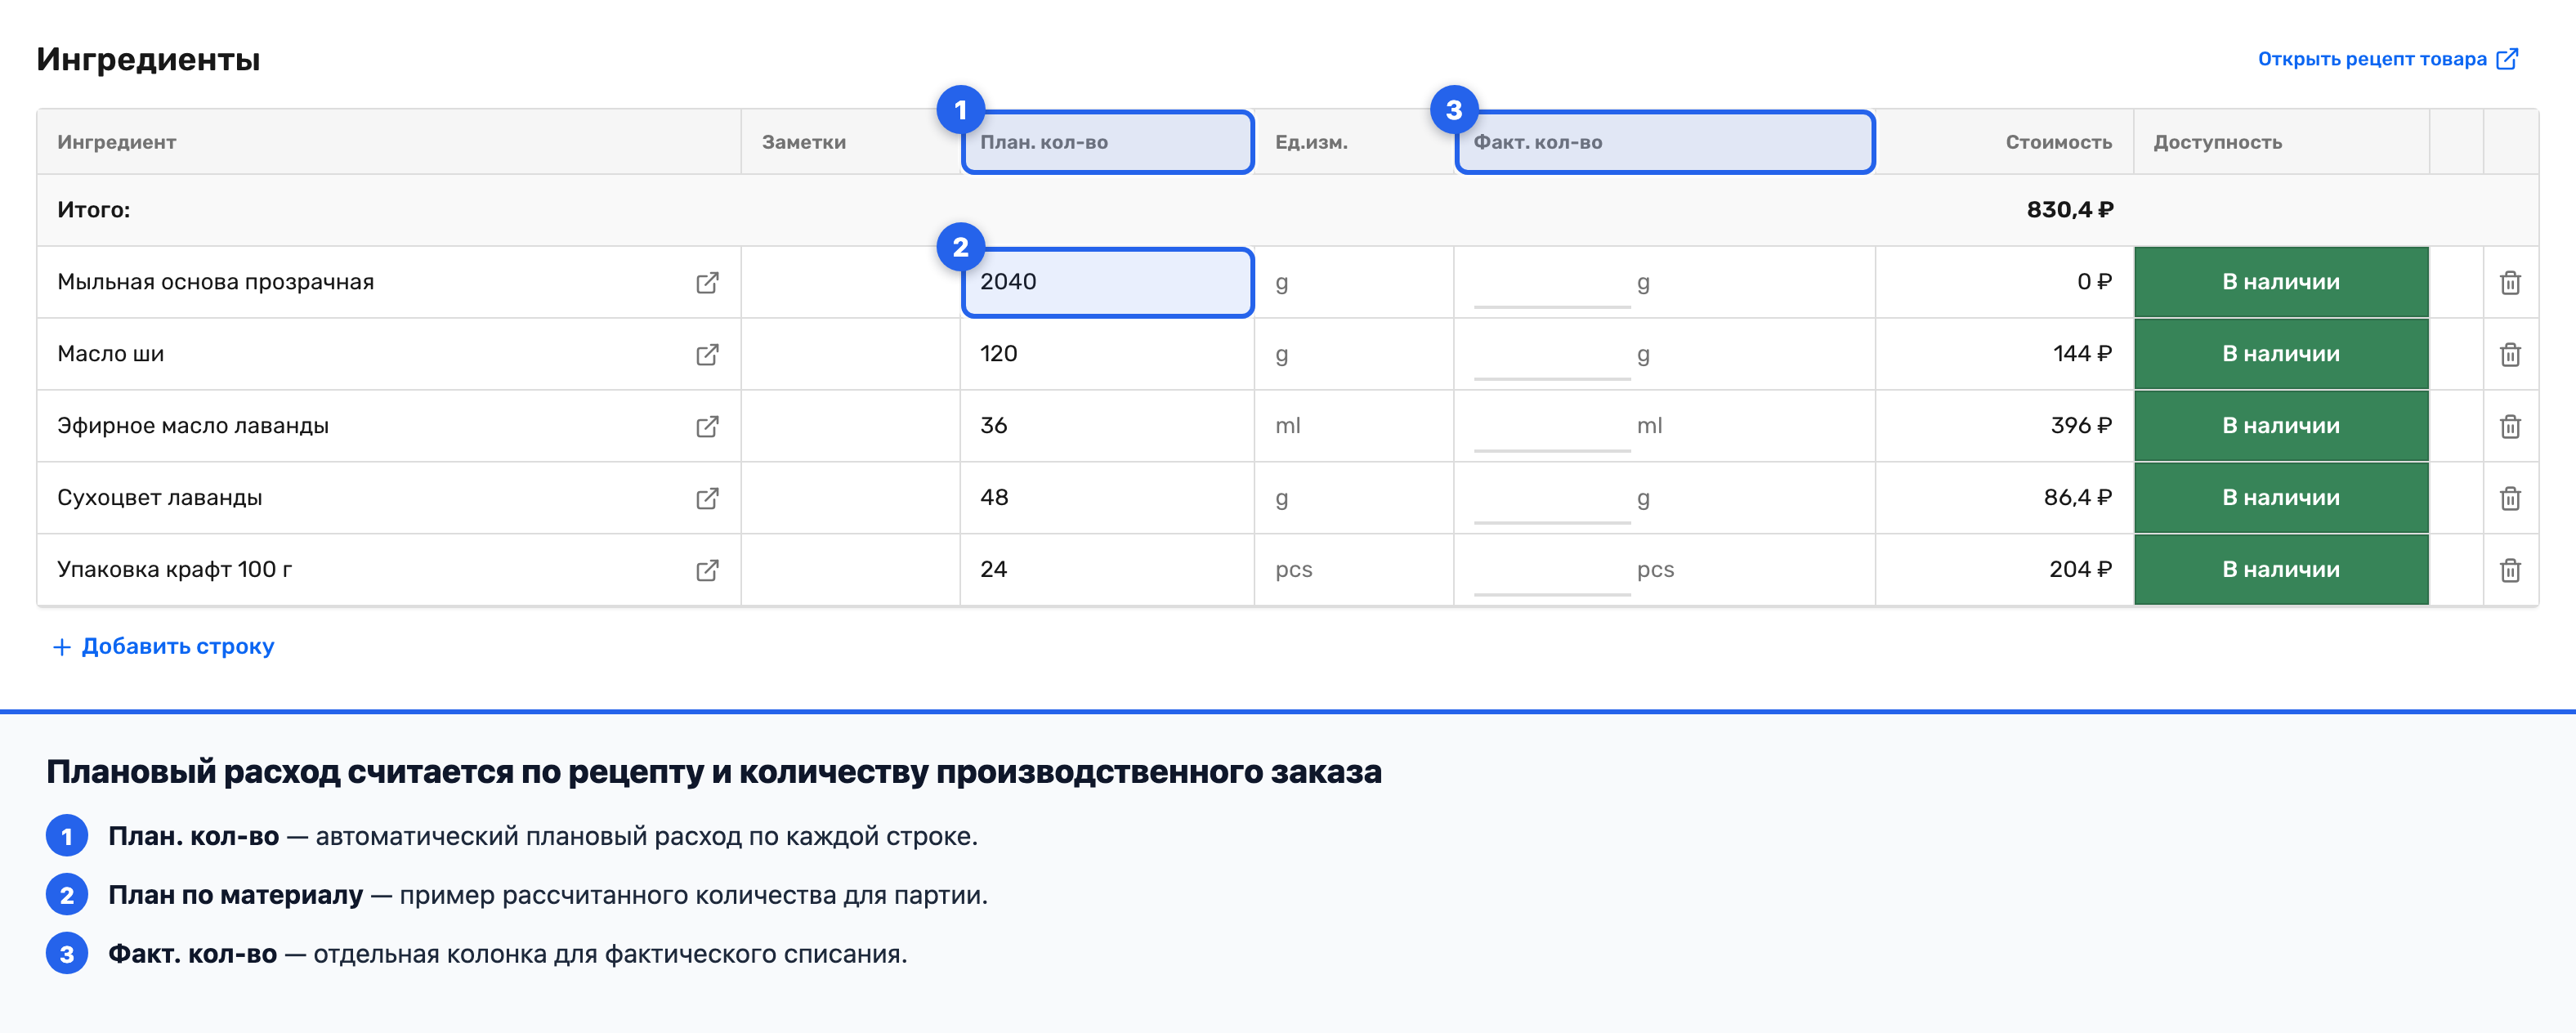Open Эфирное масло лаванды external link icon

[x=707, y=427]
